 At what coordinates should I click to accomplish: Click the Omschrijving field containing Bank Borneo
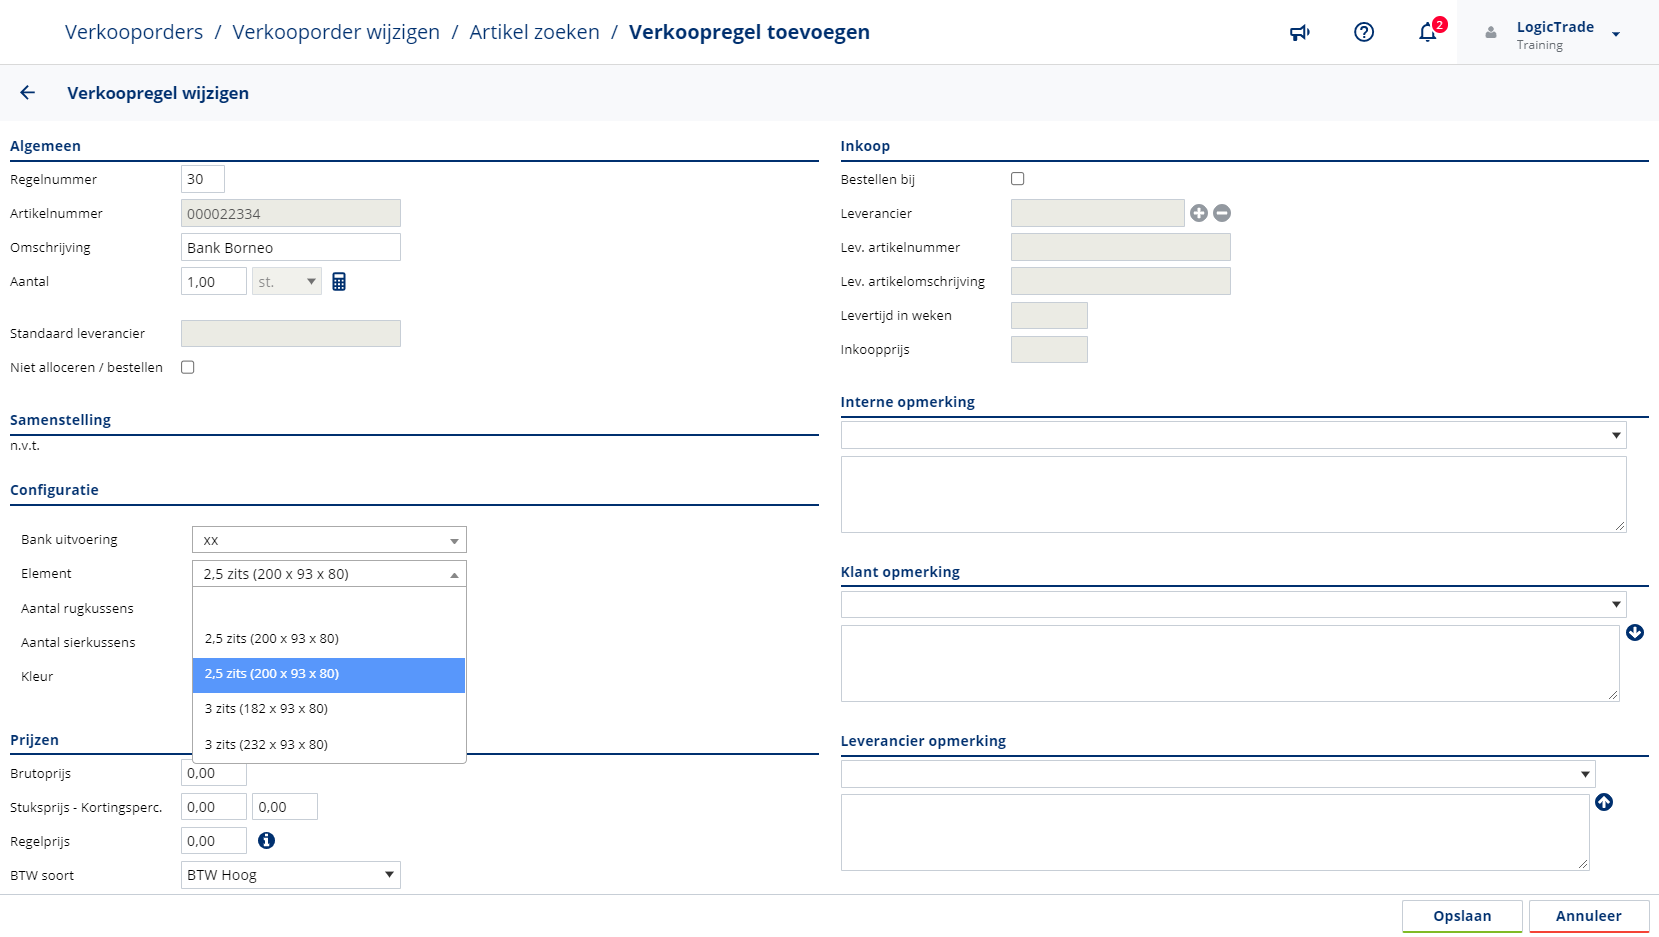(290, 248)
